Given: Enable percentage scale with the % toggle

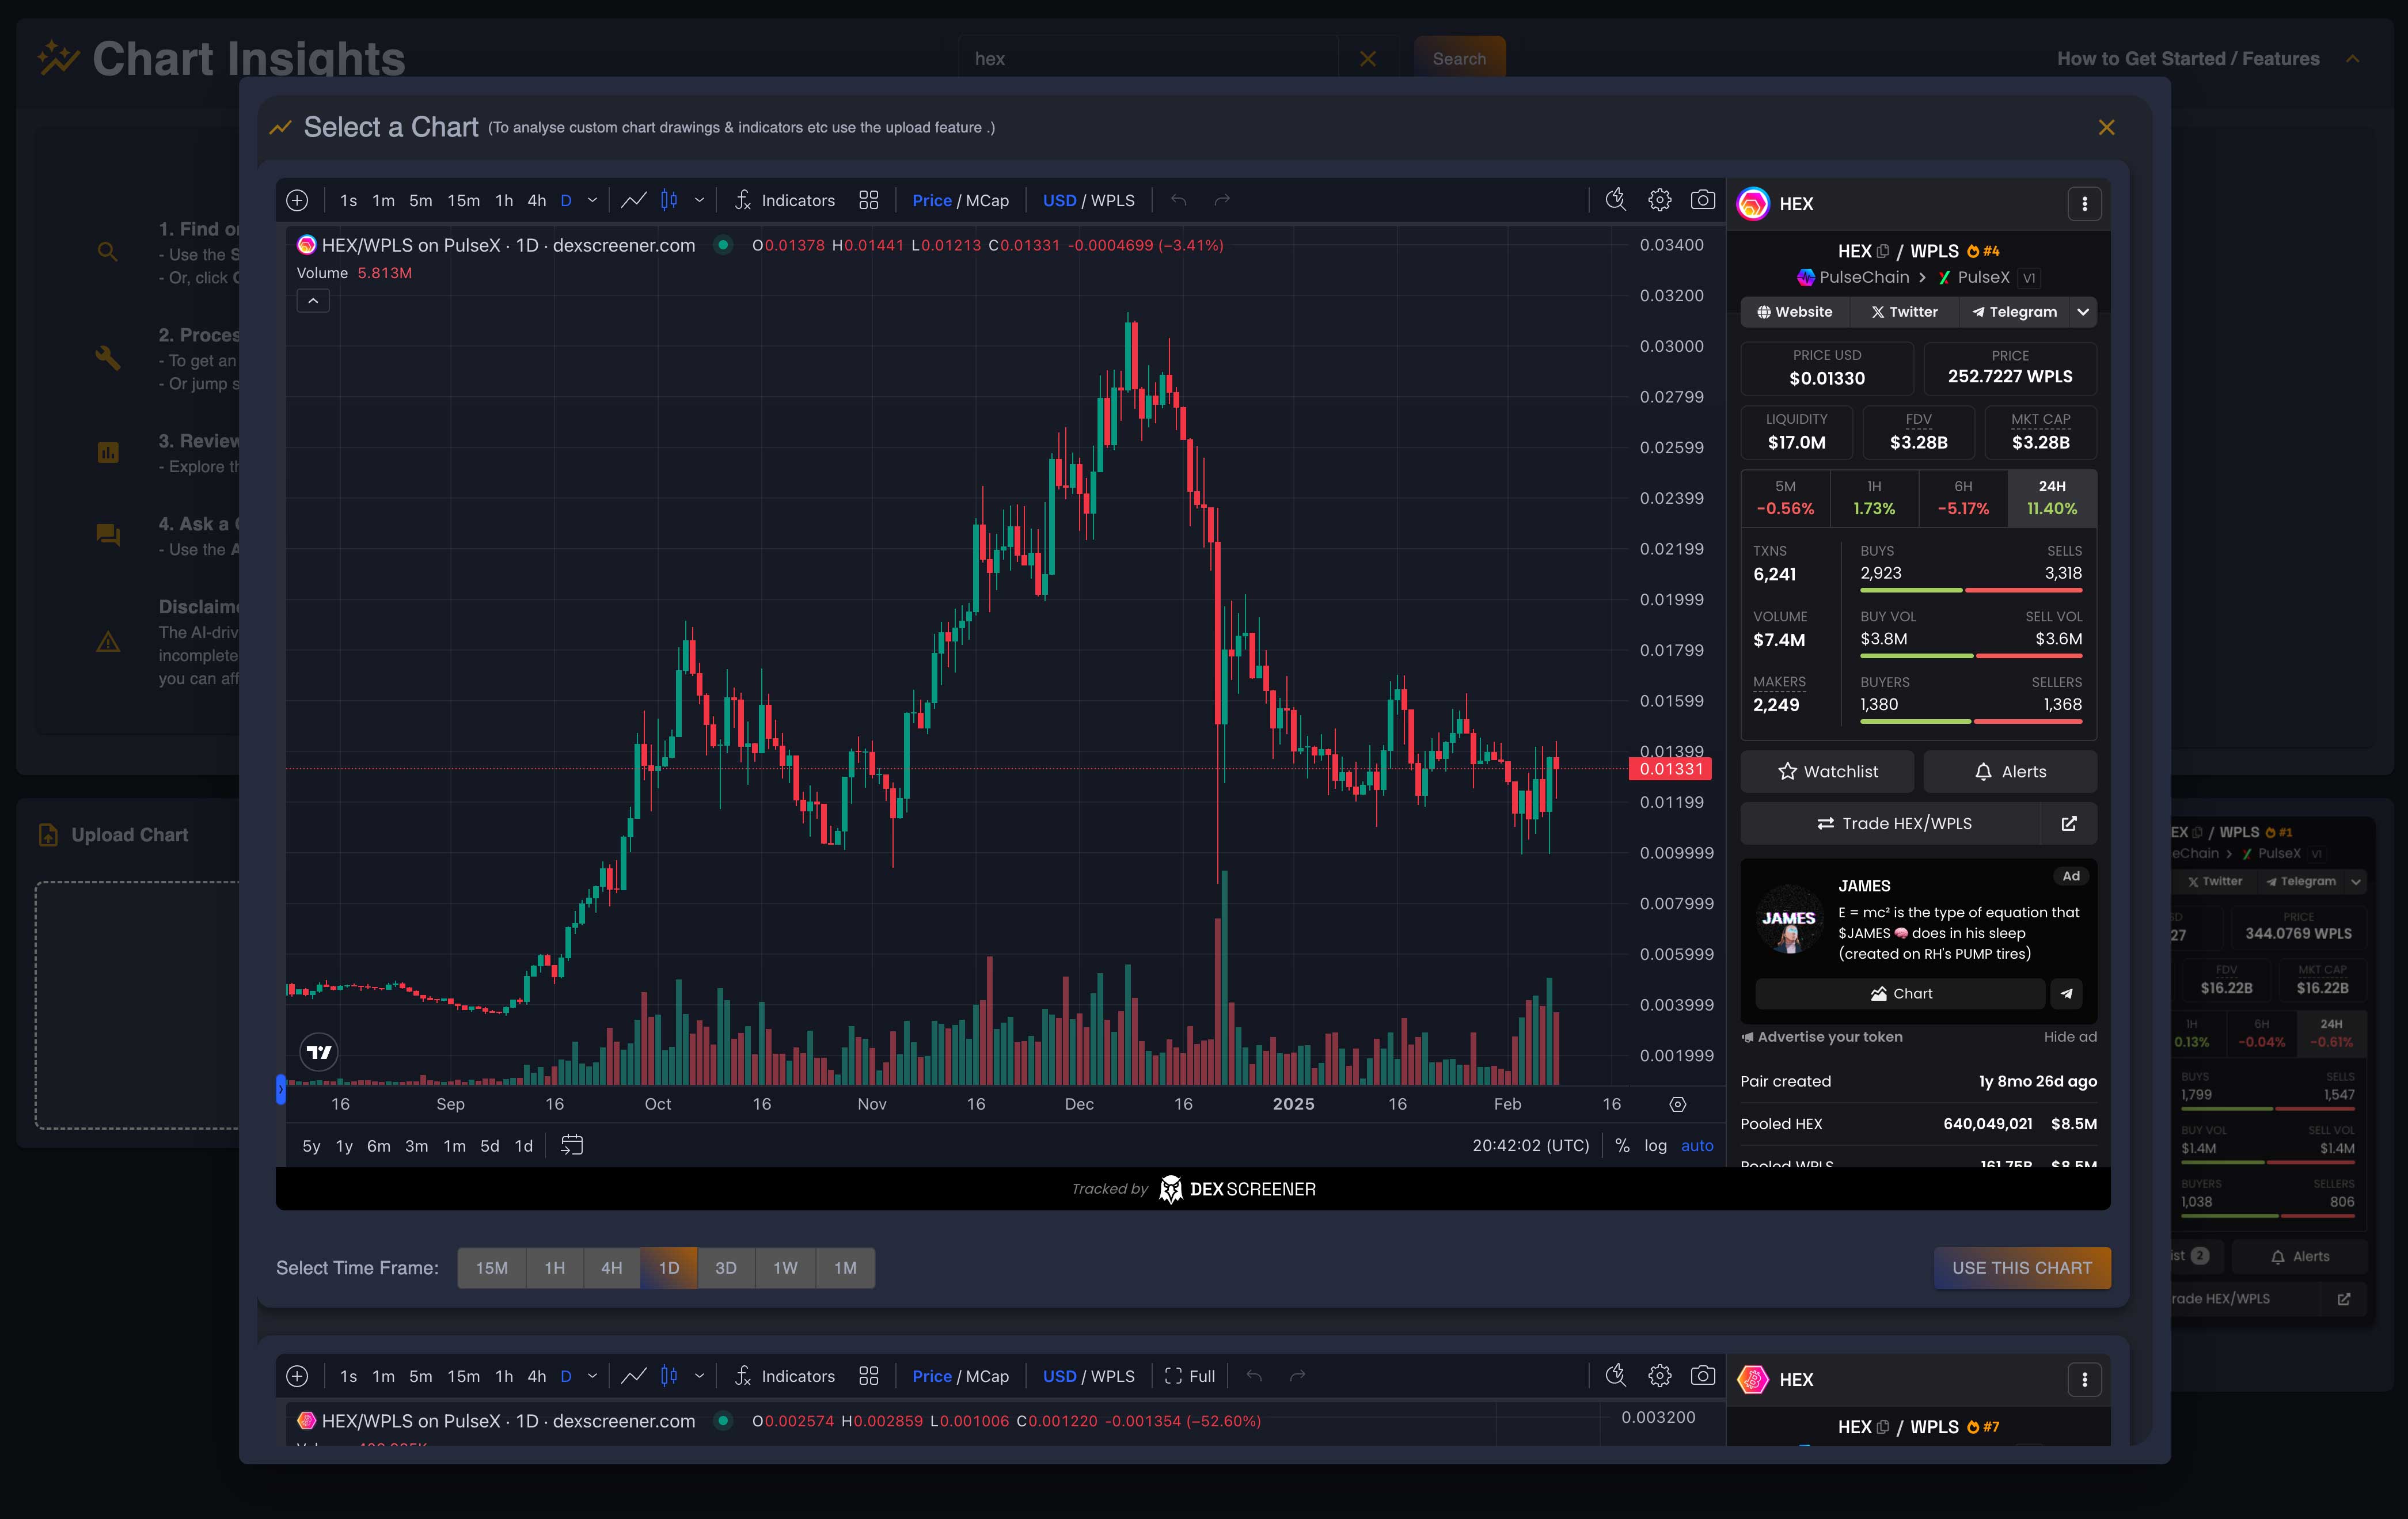Looking at the screenshot, I should point(1622,1146).
